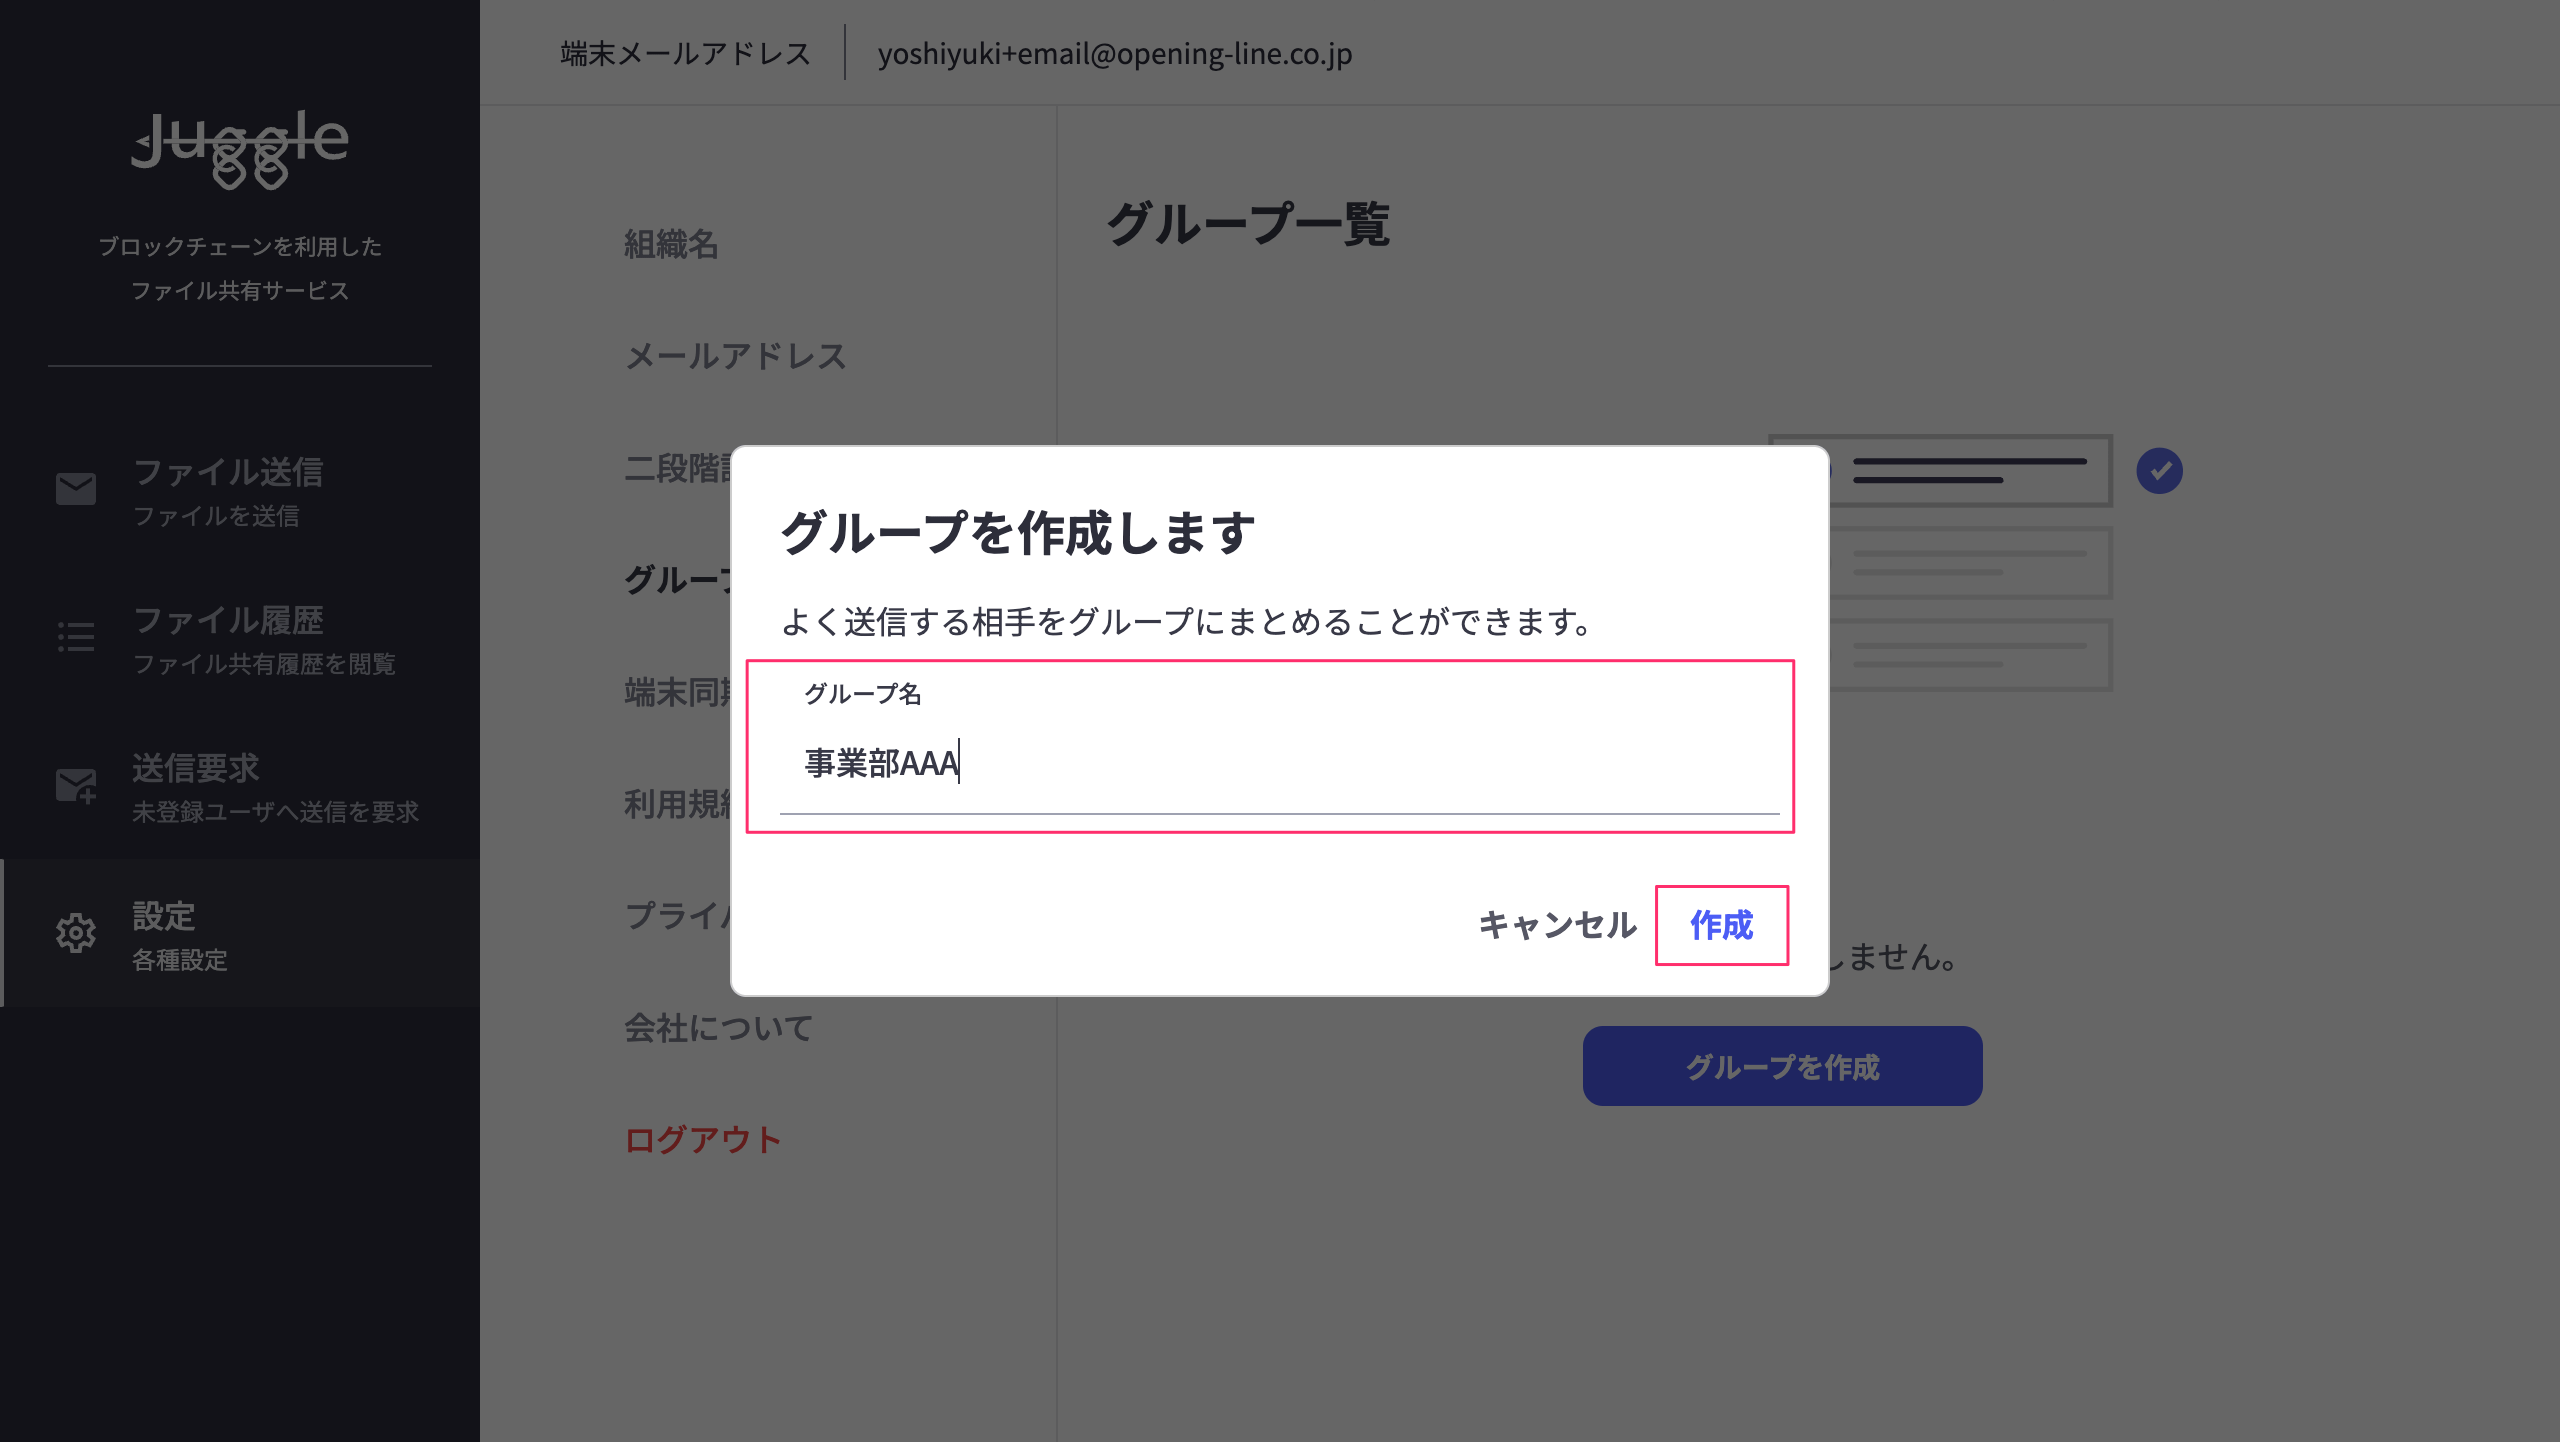2560x1442 pixels.
Task: Click the gear icon for 設定
Action: 76,933
